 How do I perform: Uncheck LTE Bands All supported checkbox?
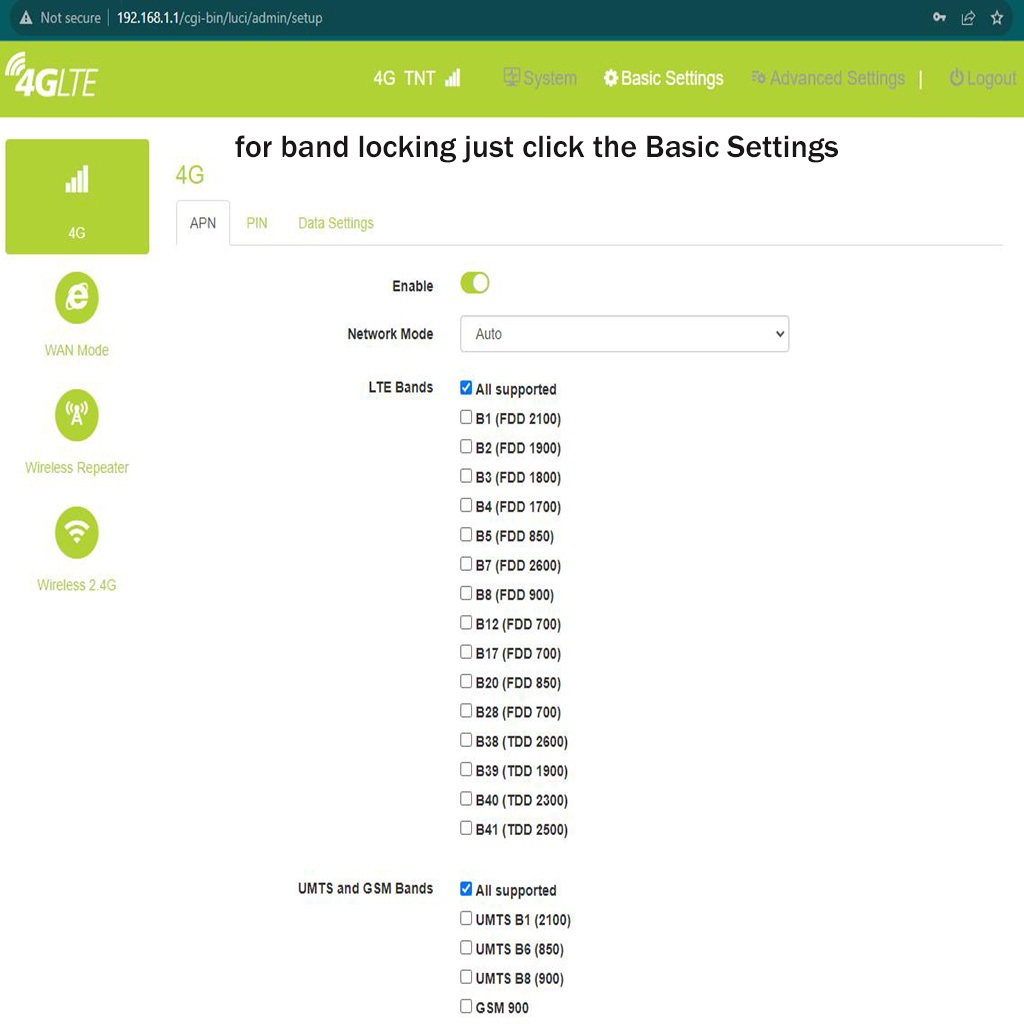pyautogui.click(x=466, y=388)
